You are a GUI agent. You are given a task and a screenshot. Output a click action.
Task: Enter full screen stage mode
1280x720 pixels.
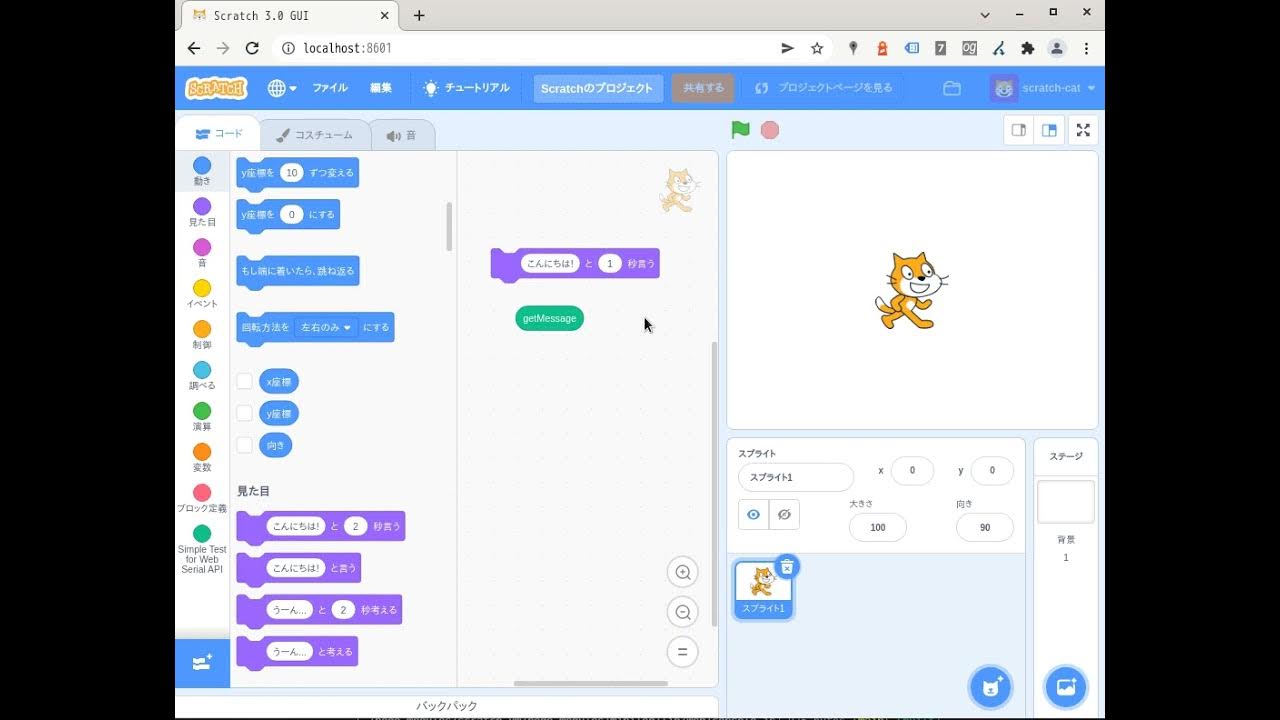tap(1083, 130)
